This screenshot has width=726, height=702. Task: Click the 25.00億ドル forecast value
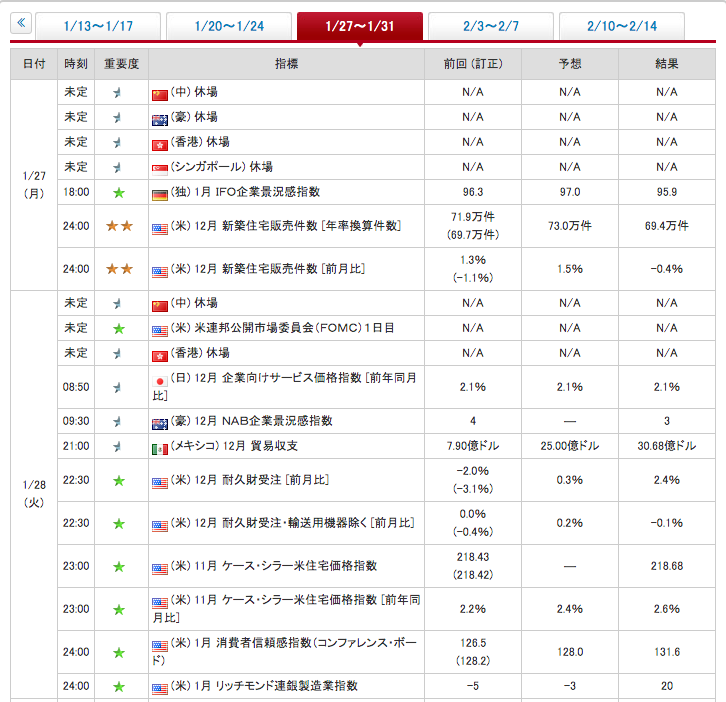tap(570, 446)
